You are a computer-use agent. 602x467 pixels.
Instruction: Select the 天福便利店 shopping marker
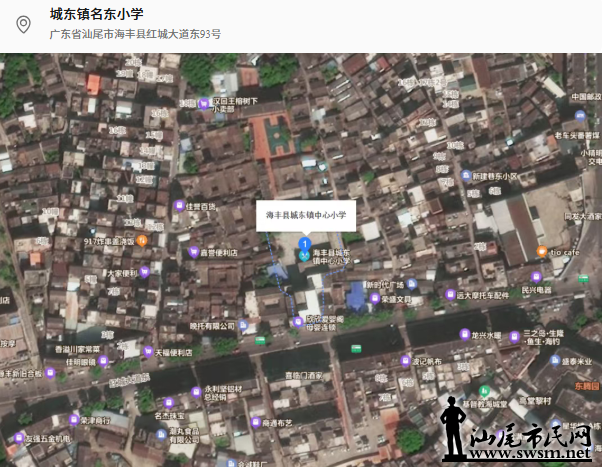[x=147, y=352]
